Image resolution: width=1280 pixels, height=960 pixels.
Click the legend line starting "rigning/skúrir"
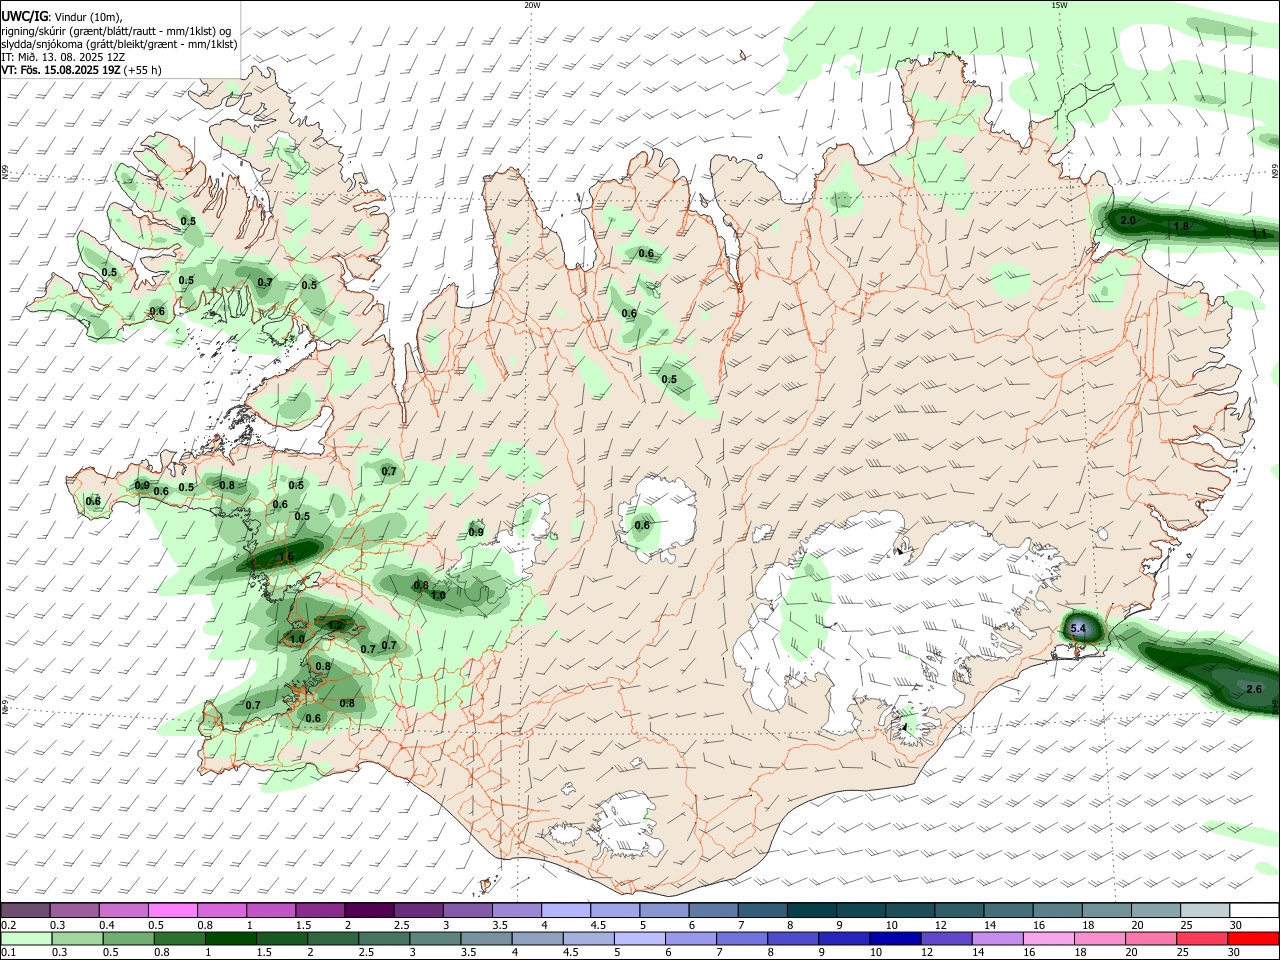pyautogui.click(x=116, y=30)
